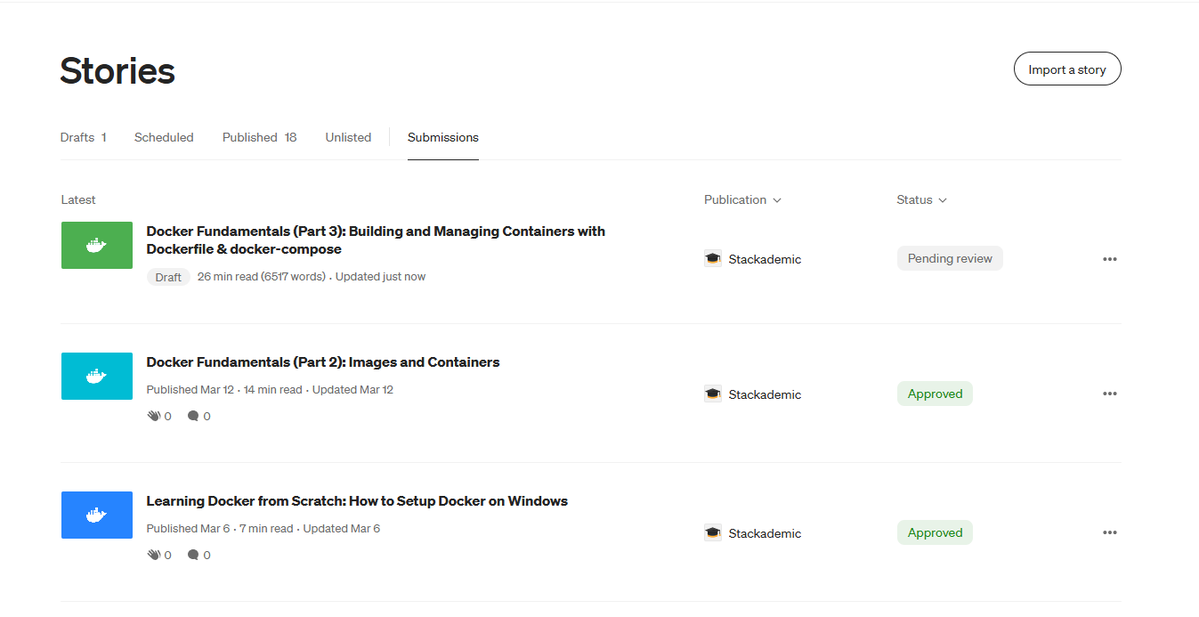
Task: Open Learning Docker from Scratch story title
Action: (357, 502)
